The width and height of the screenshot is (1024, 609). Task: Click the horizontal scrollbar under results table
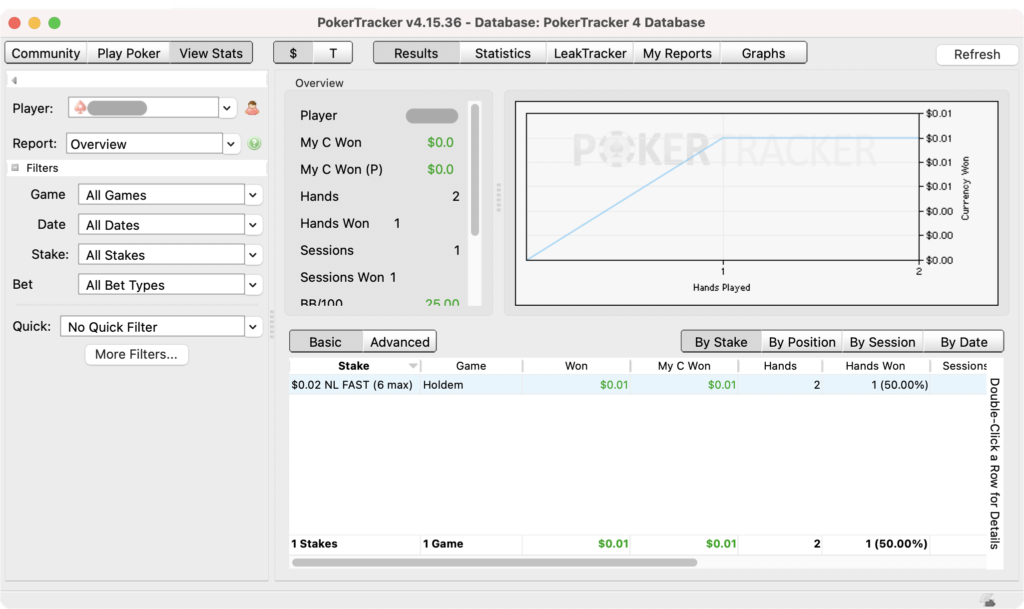coord(494,562)
